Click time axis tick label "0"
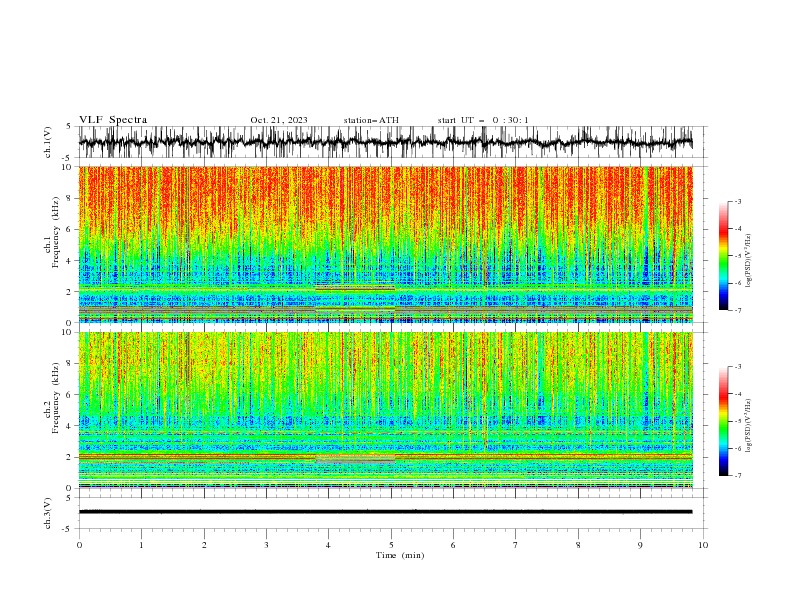Screen dimensions: 792x612 (x=79, y=545)
